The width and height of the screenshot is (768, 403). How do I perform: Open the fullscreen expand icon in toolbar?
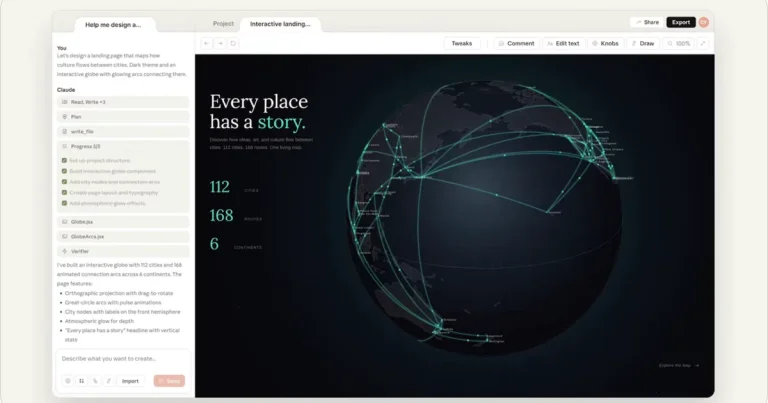tap(703, 44)
